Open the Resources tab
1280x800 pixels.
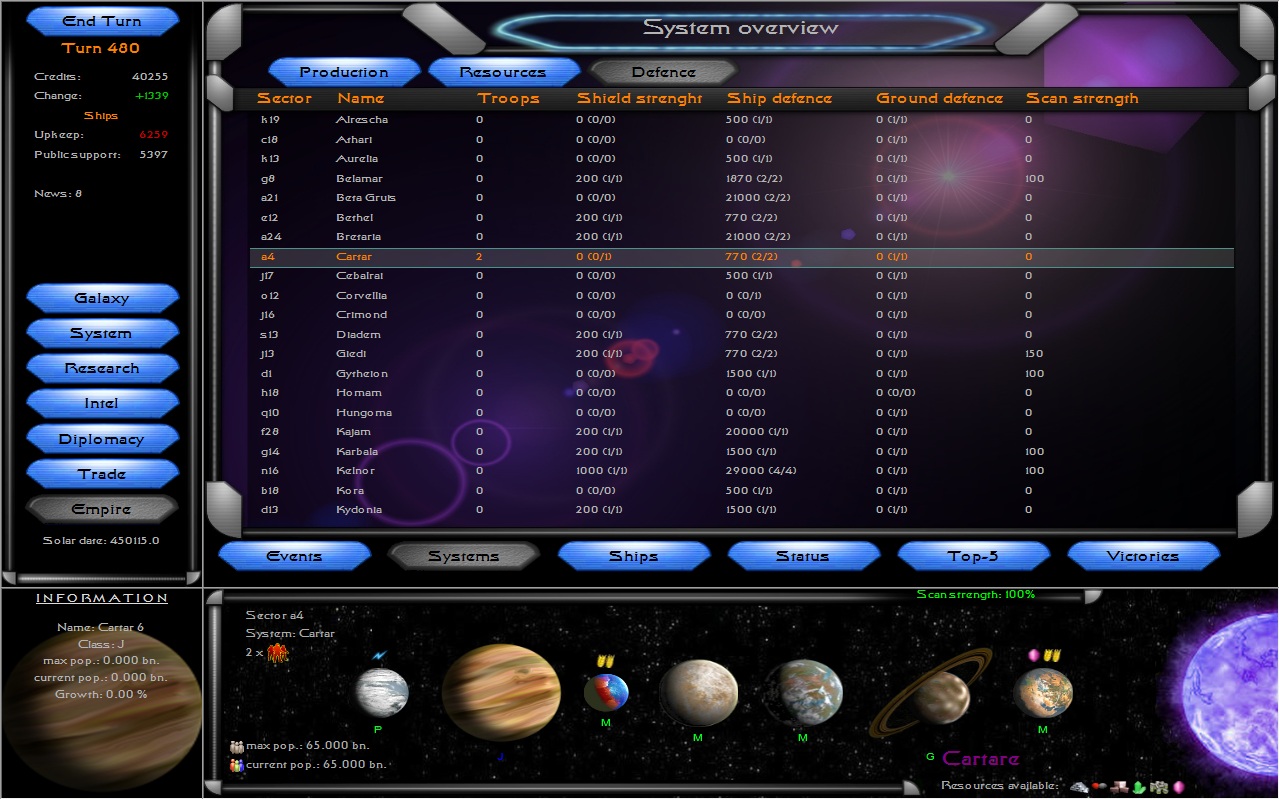(503, 72)
